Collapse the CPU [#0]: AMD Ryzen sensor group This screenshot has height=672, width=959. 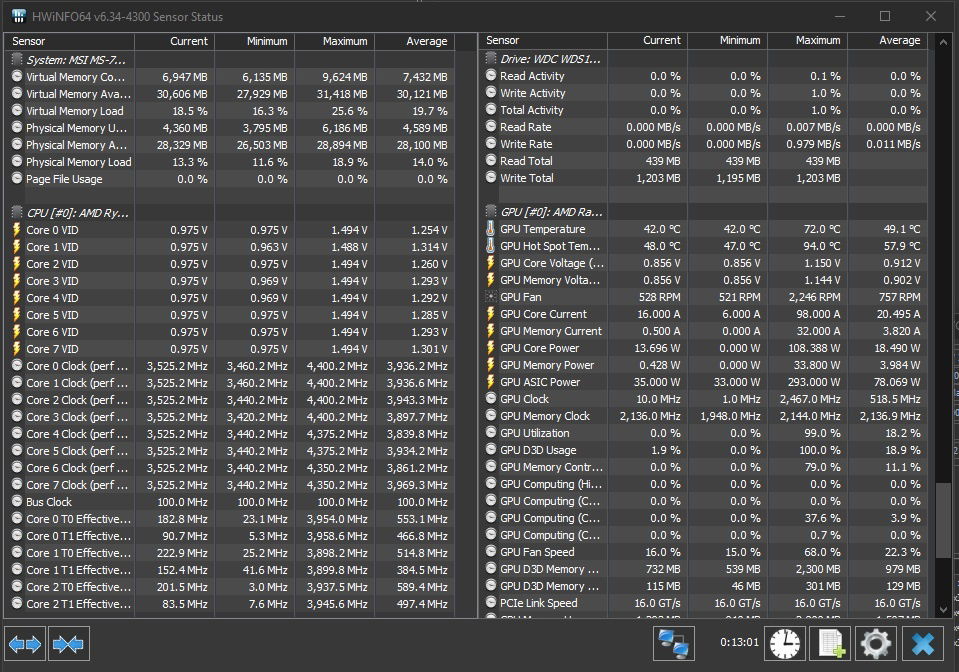17,213
